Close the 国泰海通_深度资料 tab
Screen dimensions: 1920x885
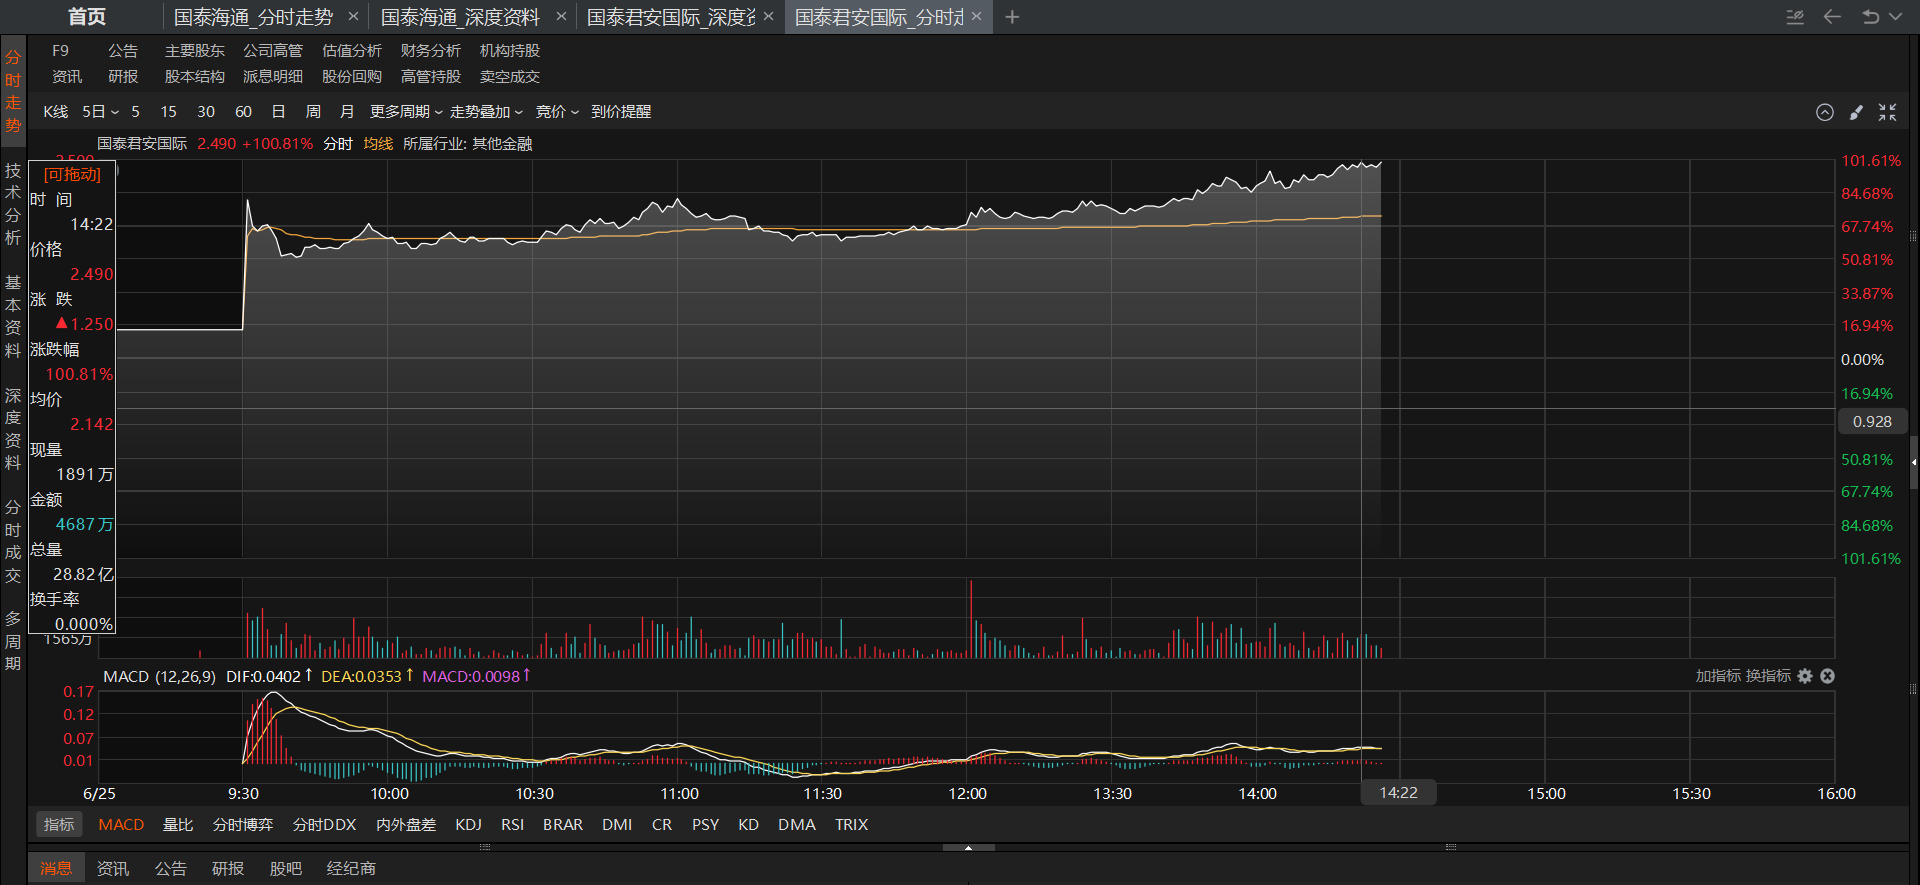561,17
